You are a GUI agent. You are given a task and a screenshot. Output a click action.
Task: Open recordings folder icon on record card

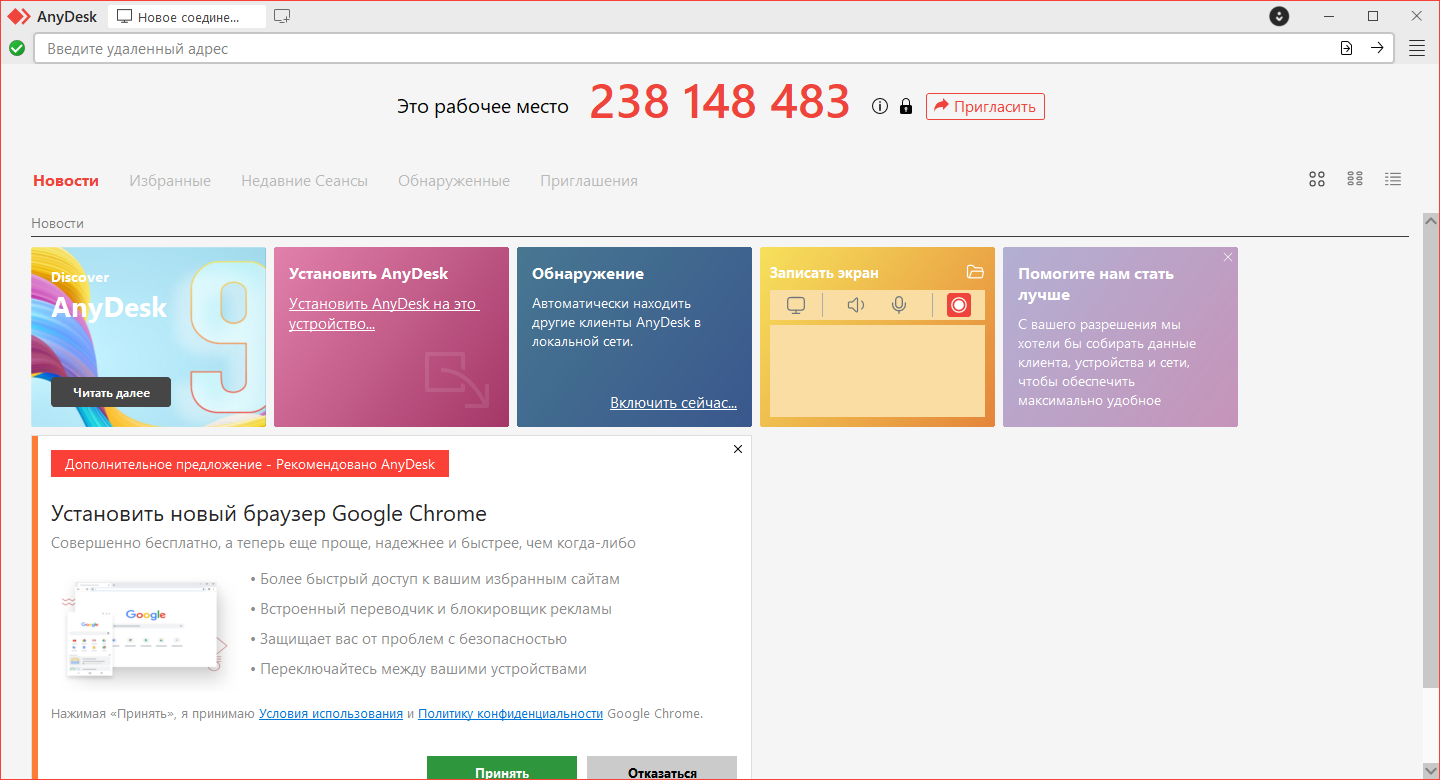(976, 272)
